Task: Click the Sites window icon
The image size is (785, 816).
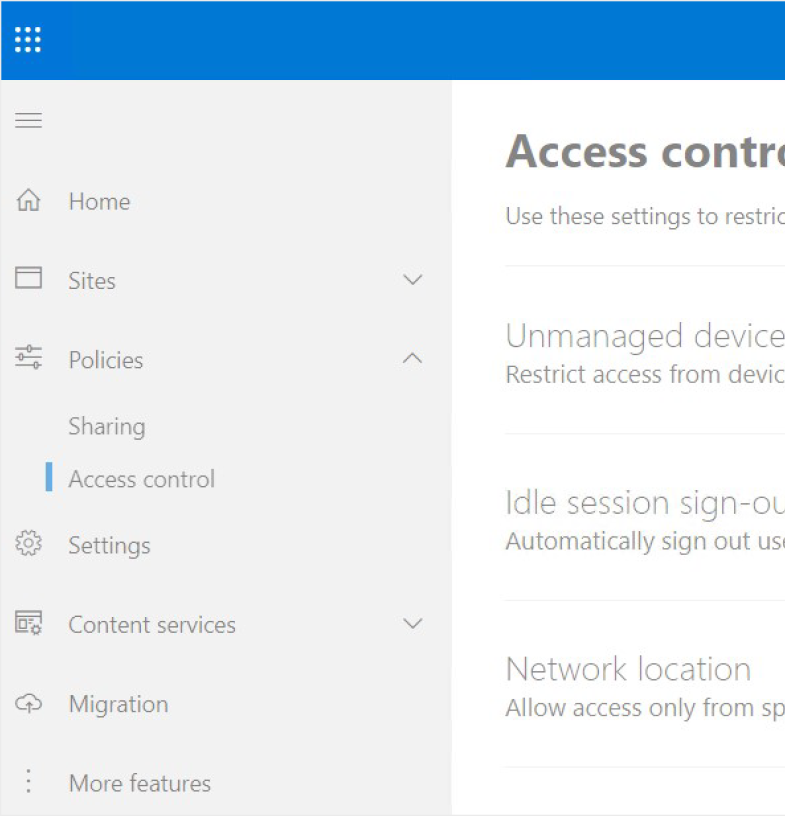Action: point(28,278)
